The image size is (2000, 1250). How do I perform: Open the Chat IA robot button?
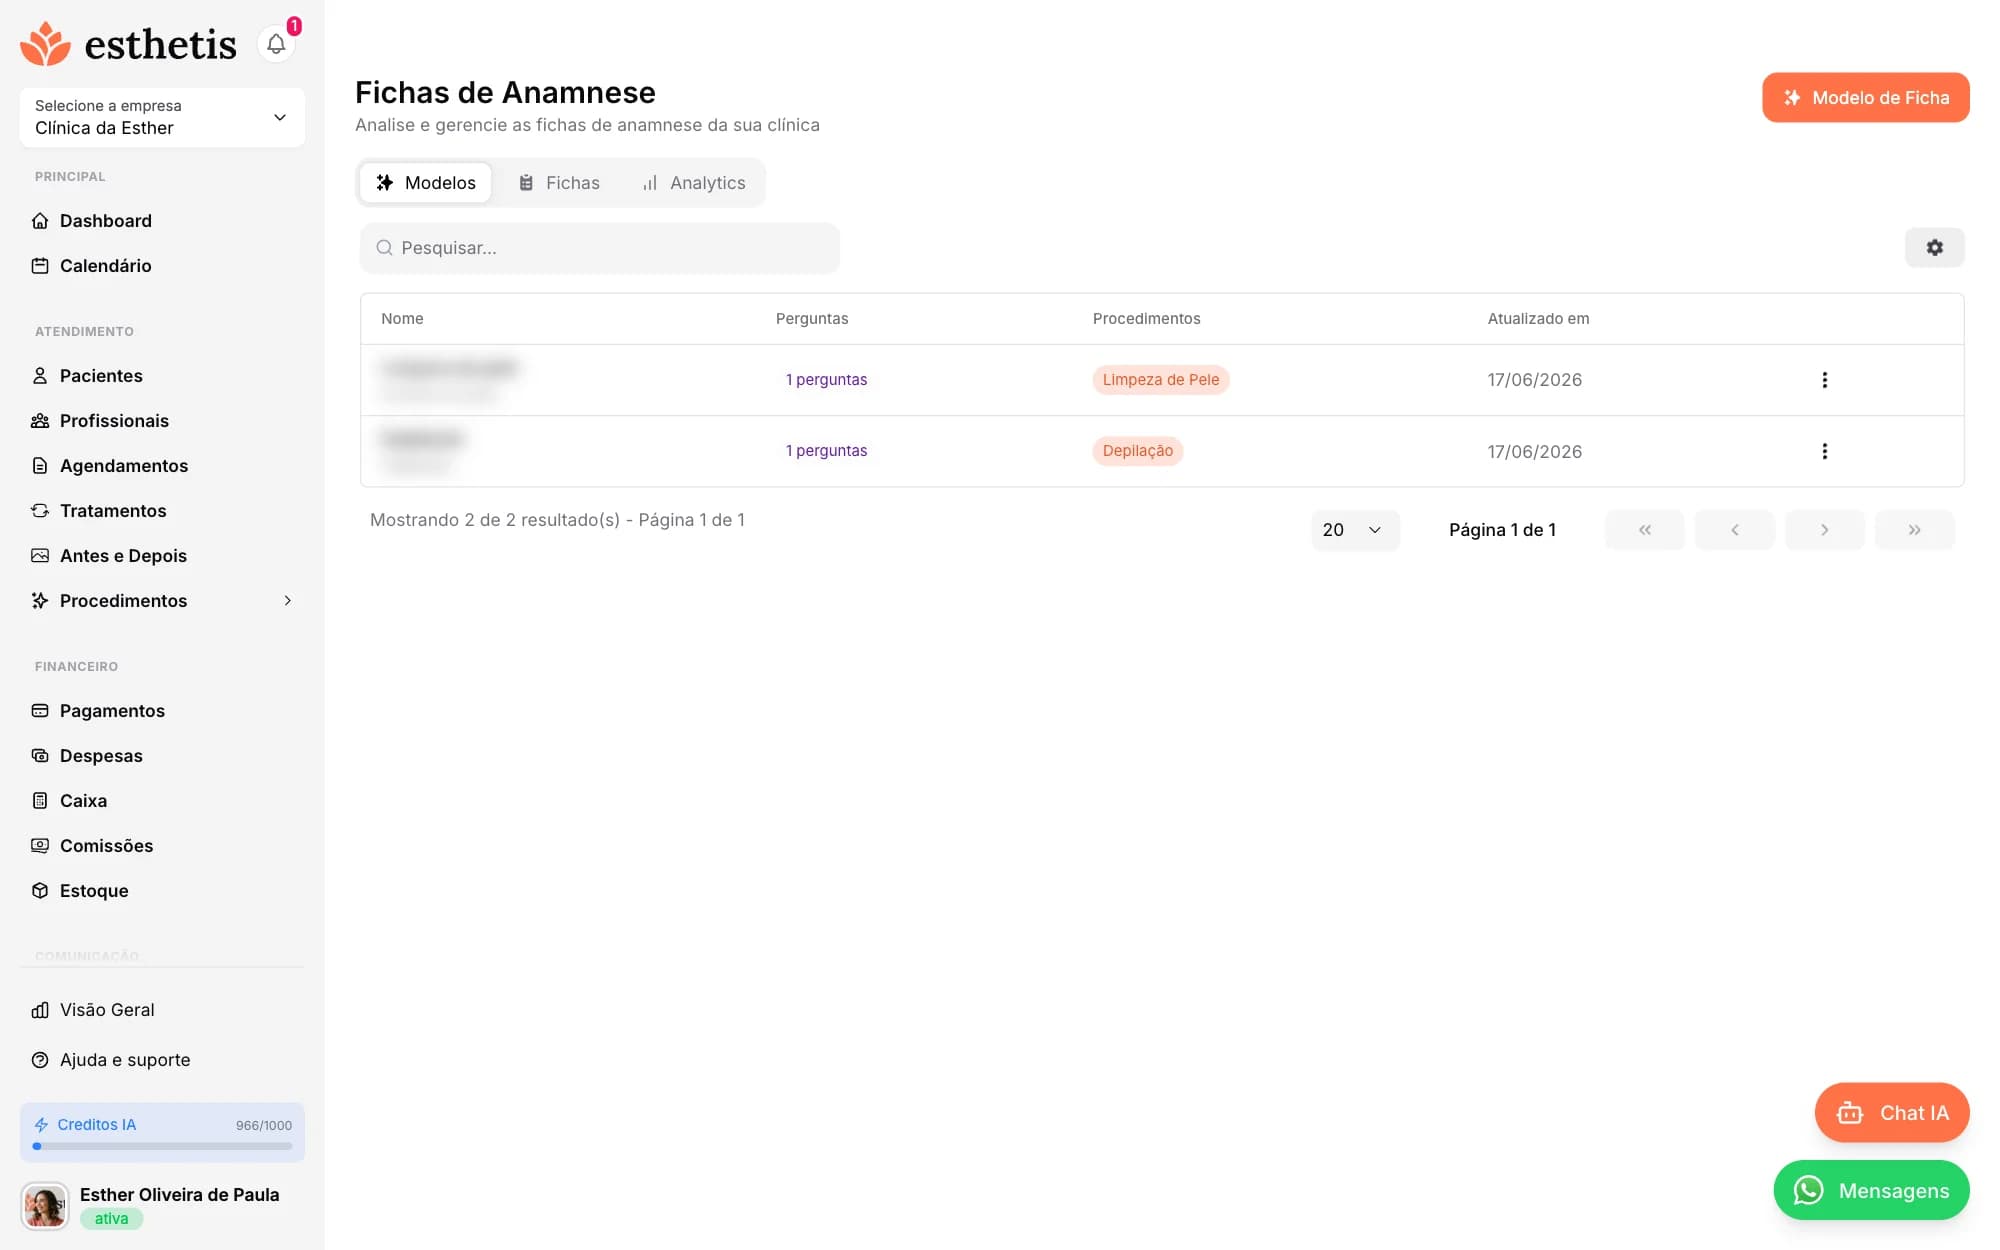(x=1892, y=1113)
